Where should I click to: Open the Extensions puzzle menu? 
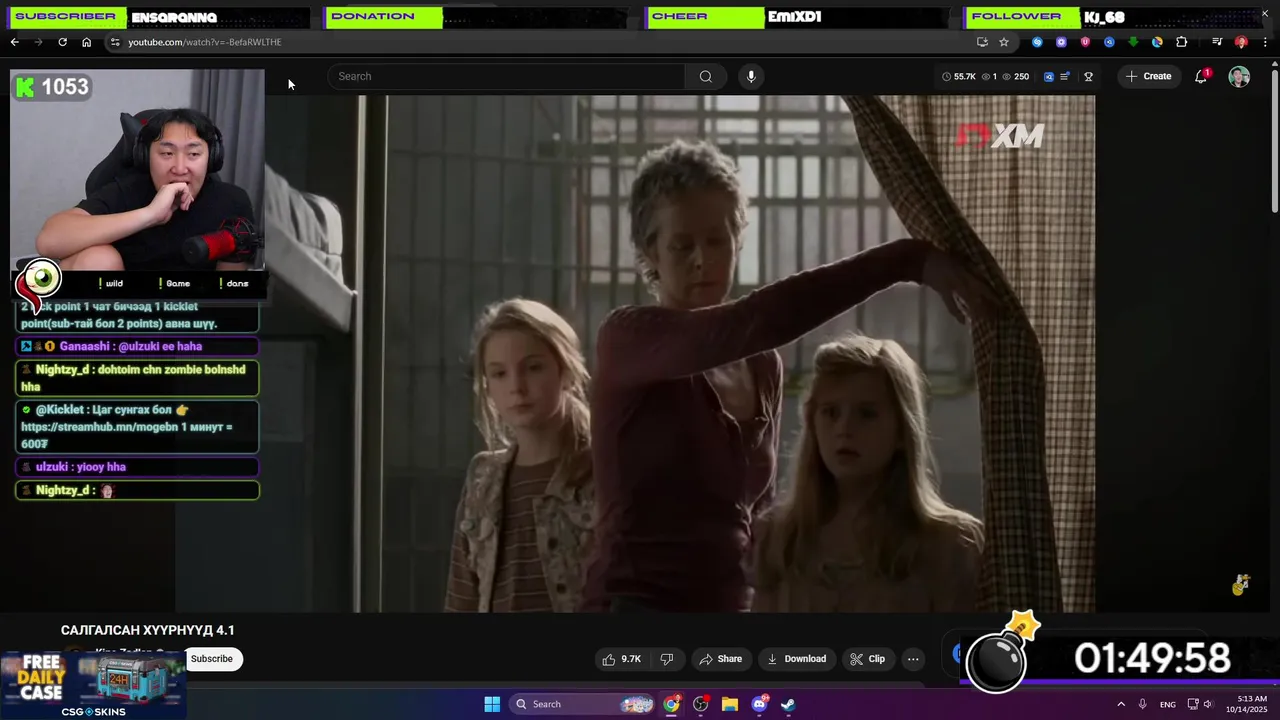tap(1181, 42)
